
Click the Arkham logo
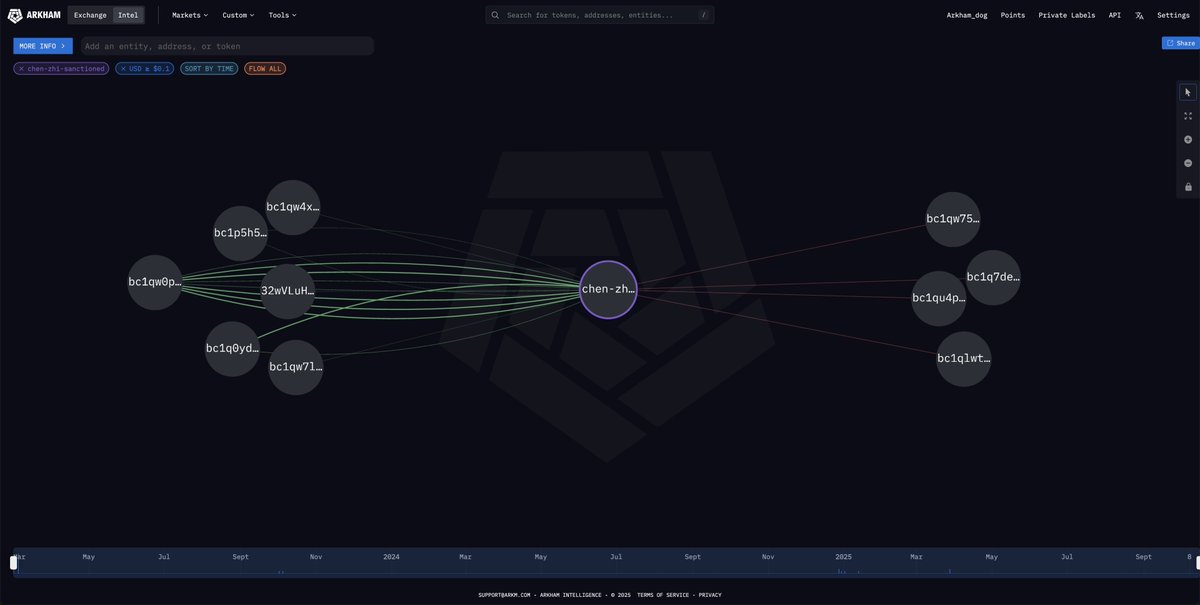(x=35, y=15)
